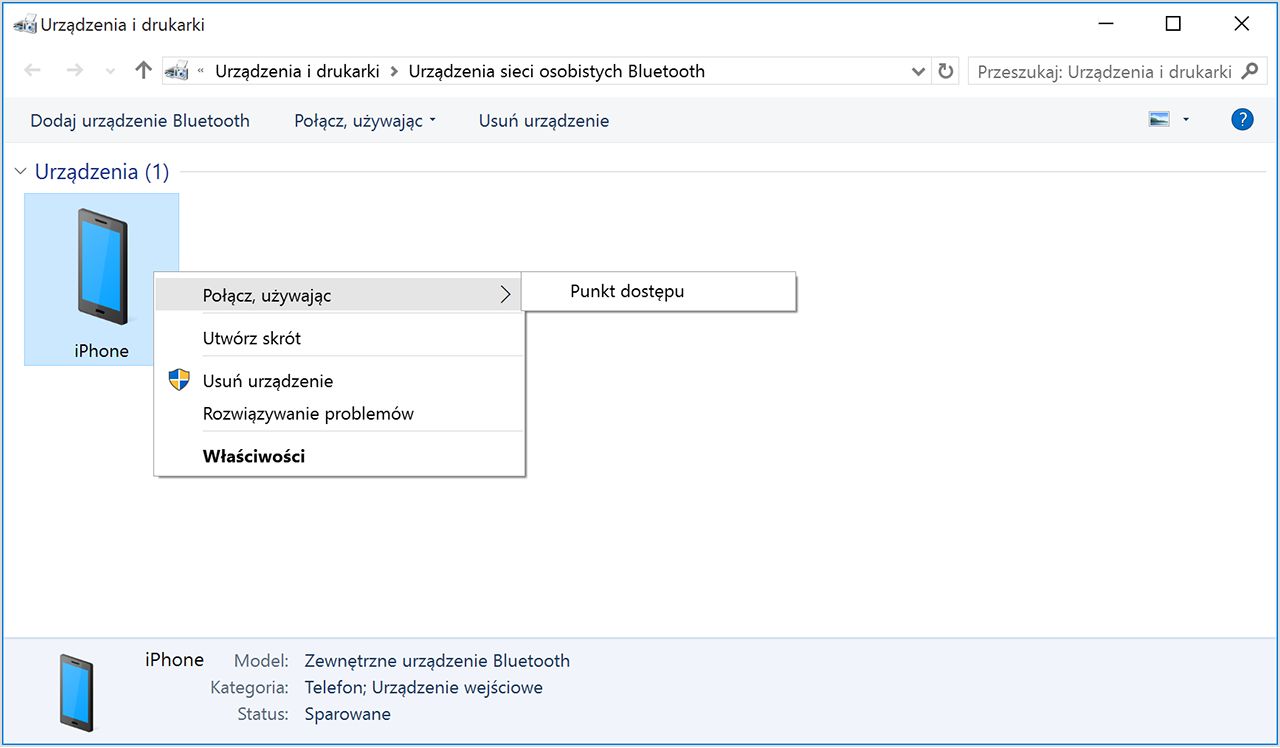Viewport: 1280px width, 748px height.
Task: Click the breadcrumb chevron before Urządzenia sieci
Action: (x=394, y=72)
